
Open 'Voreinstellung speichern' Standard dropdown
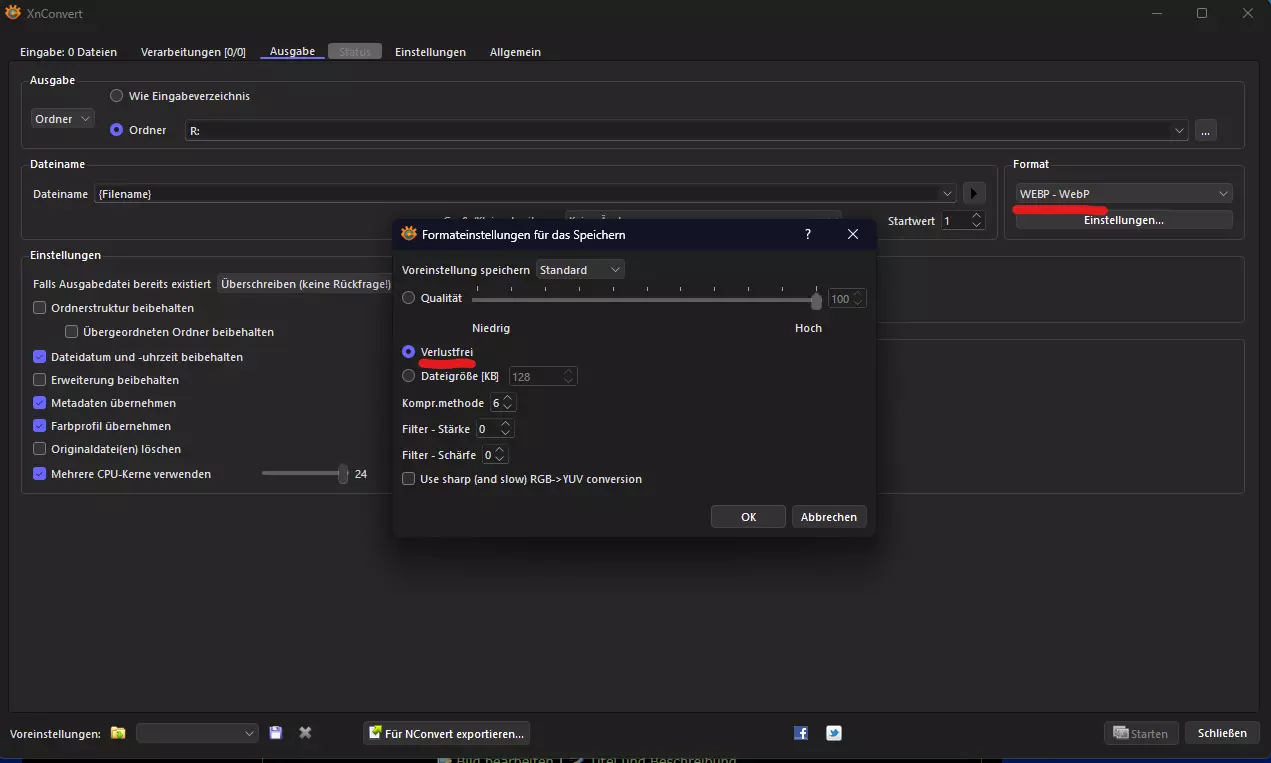click(580, 270)
